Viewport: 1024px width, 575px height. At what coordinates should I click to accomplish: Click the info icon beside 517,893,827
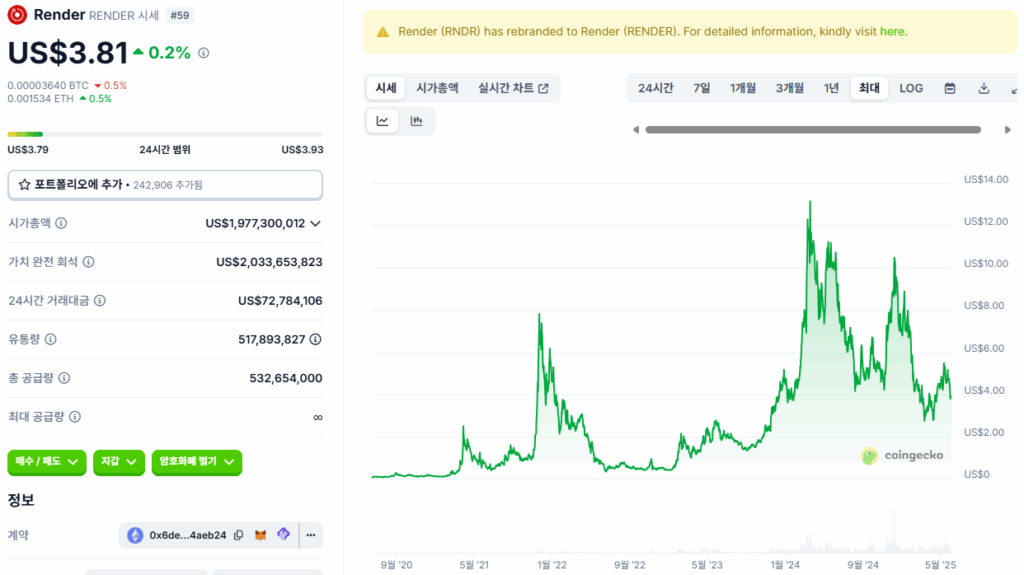pyautogui.click(x=315, y=339)
